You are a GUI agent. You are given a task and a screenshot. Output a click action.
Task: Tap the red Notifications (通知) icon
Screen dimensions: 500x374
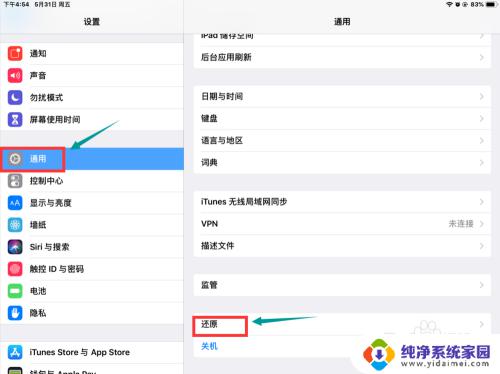[15, 53]
